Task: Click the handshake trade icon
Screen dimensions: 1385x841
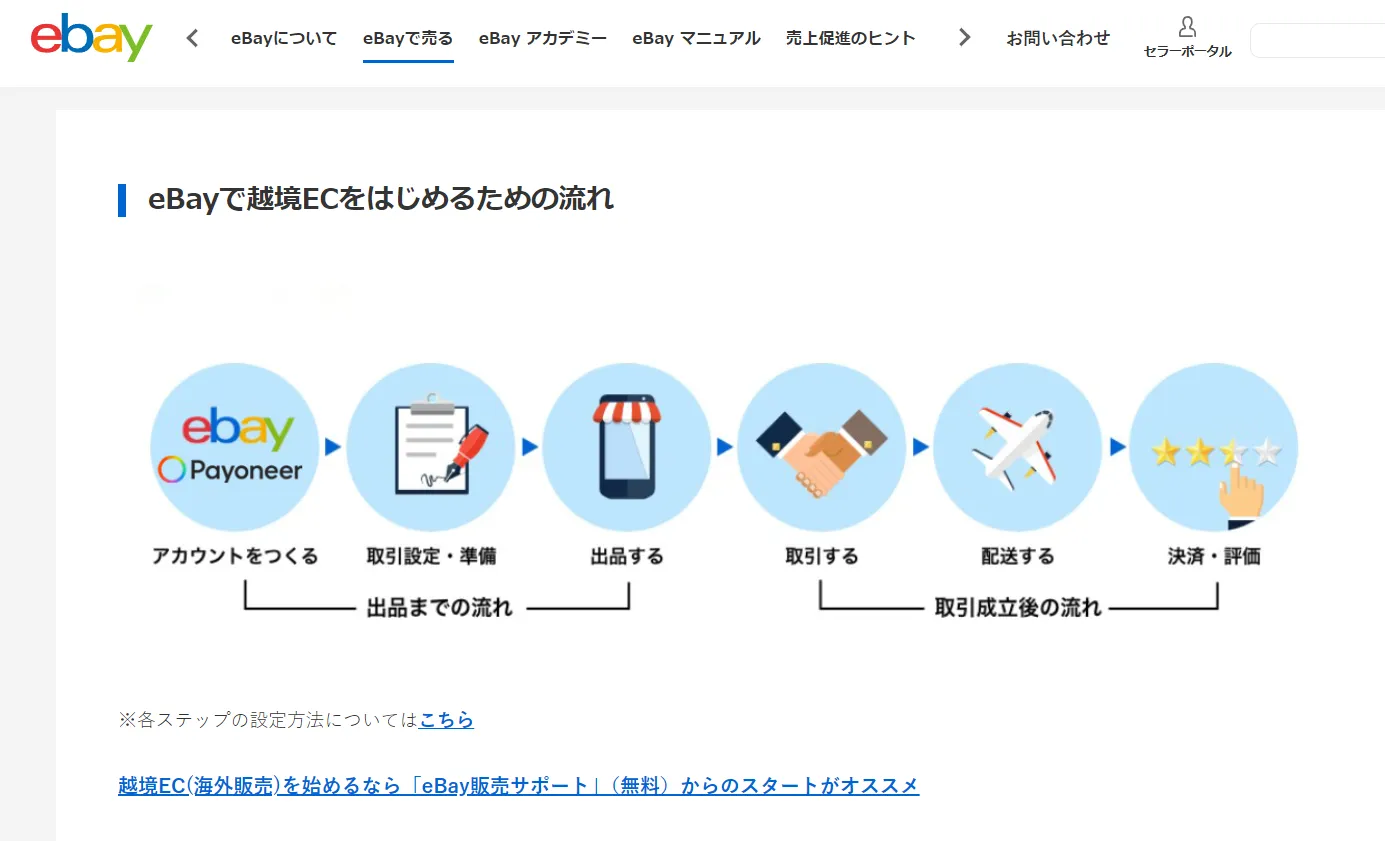Action: tap(822, 447)
